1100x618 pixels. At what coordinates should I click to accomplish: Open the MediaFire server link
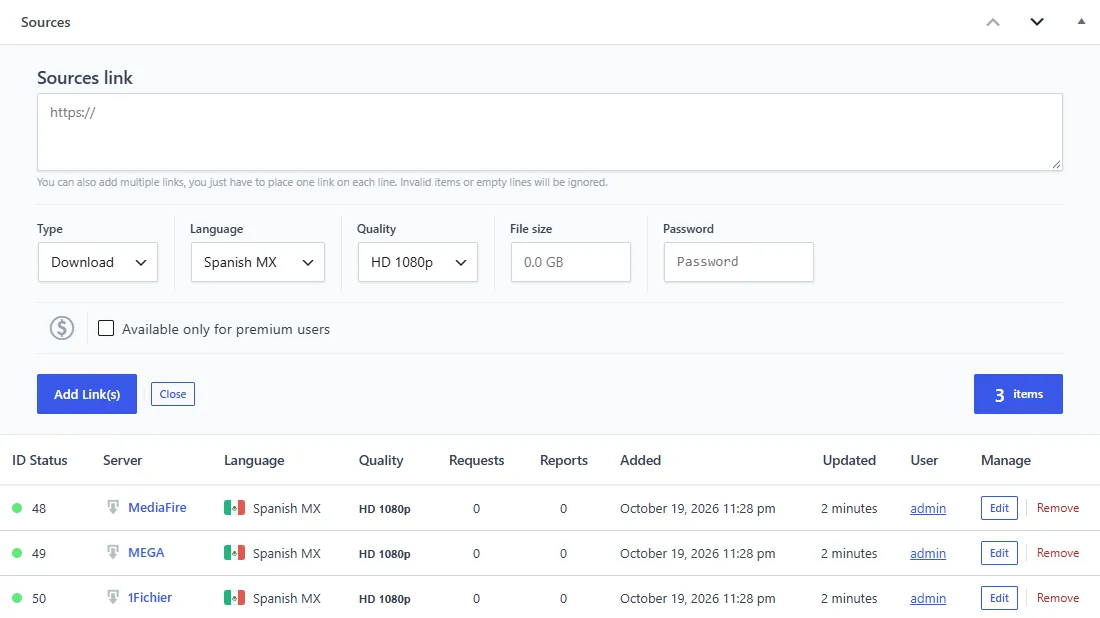157,507
